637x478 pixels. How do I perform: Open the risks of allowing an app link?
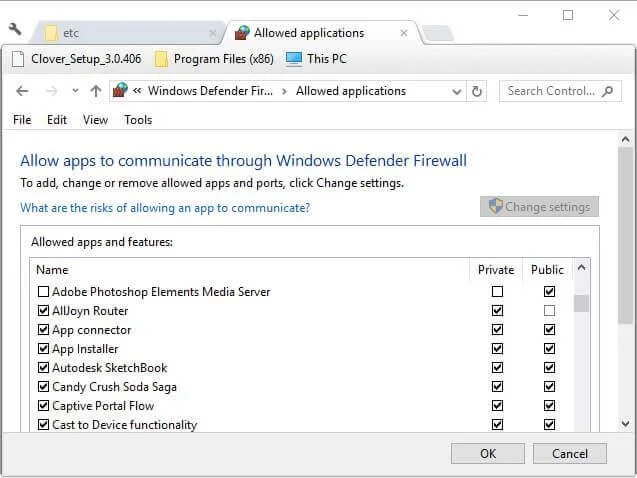click(165, 208)
